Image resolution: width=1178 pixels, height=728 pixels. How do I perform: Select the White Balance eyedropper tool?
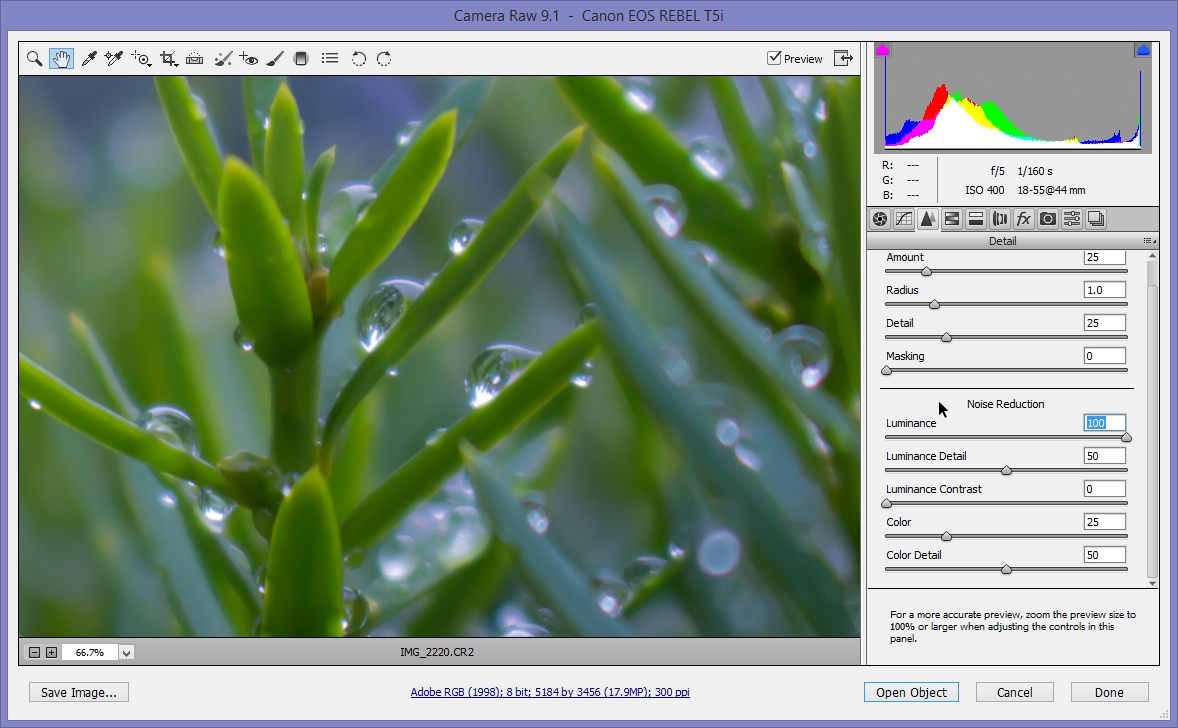pos(88,58)
